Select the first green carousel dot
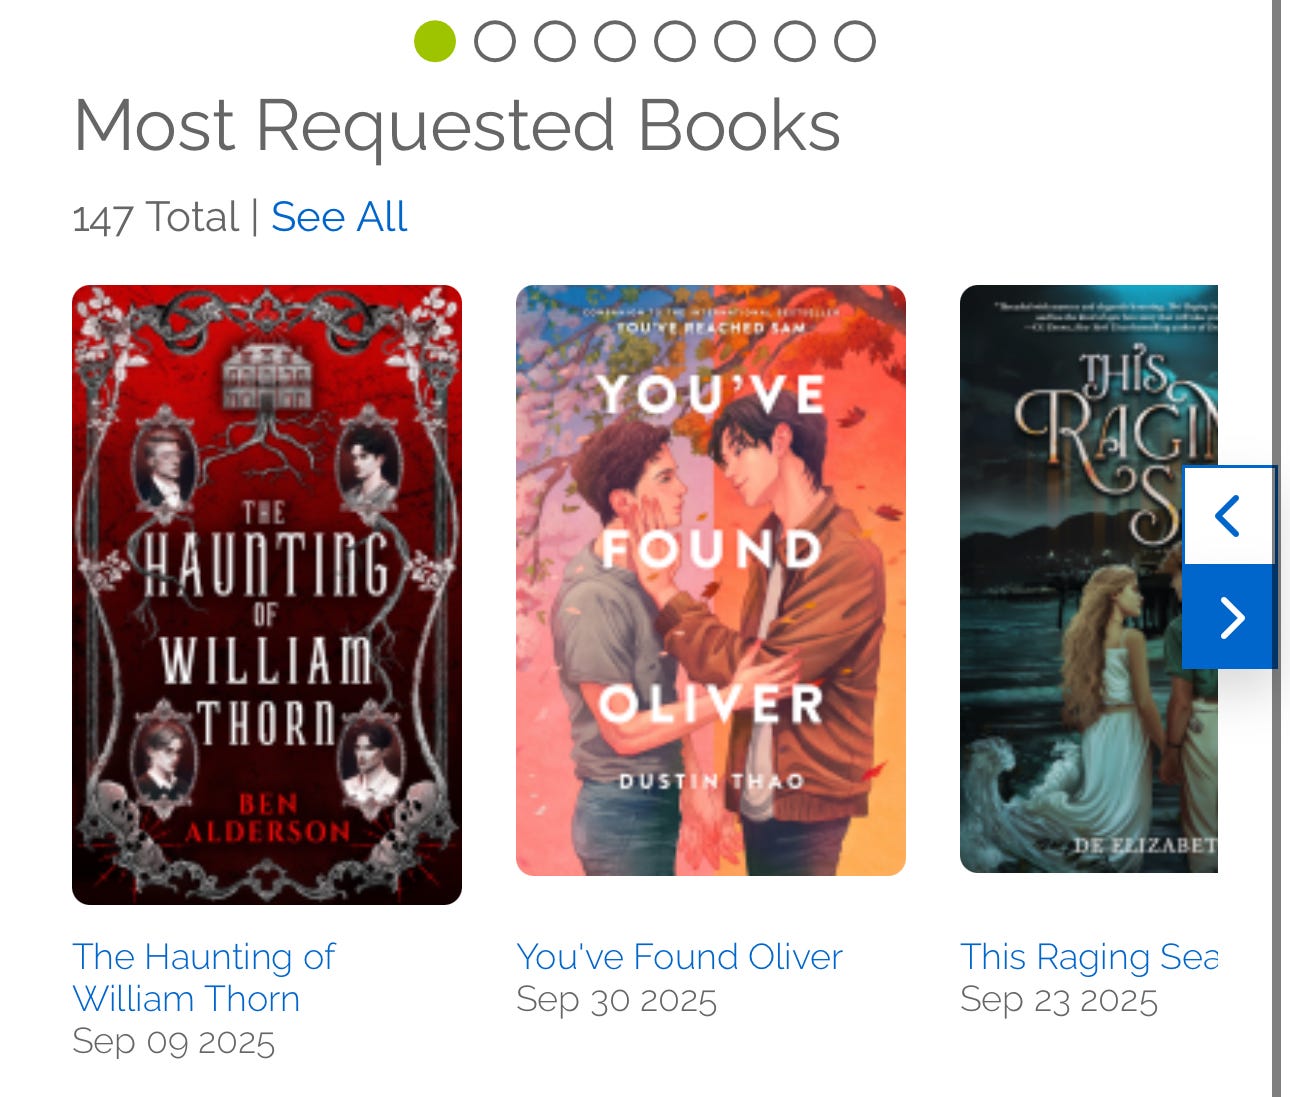This screenshot has width=1290, height=1097. [x=435, y=41]
